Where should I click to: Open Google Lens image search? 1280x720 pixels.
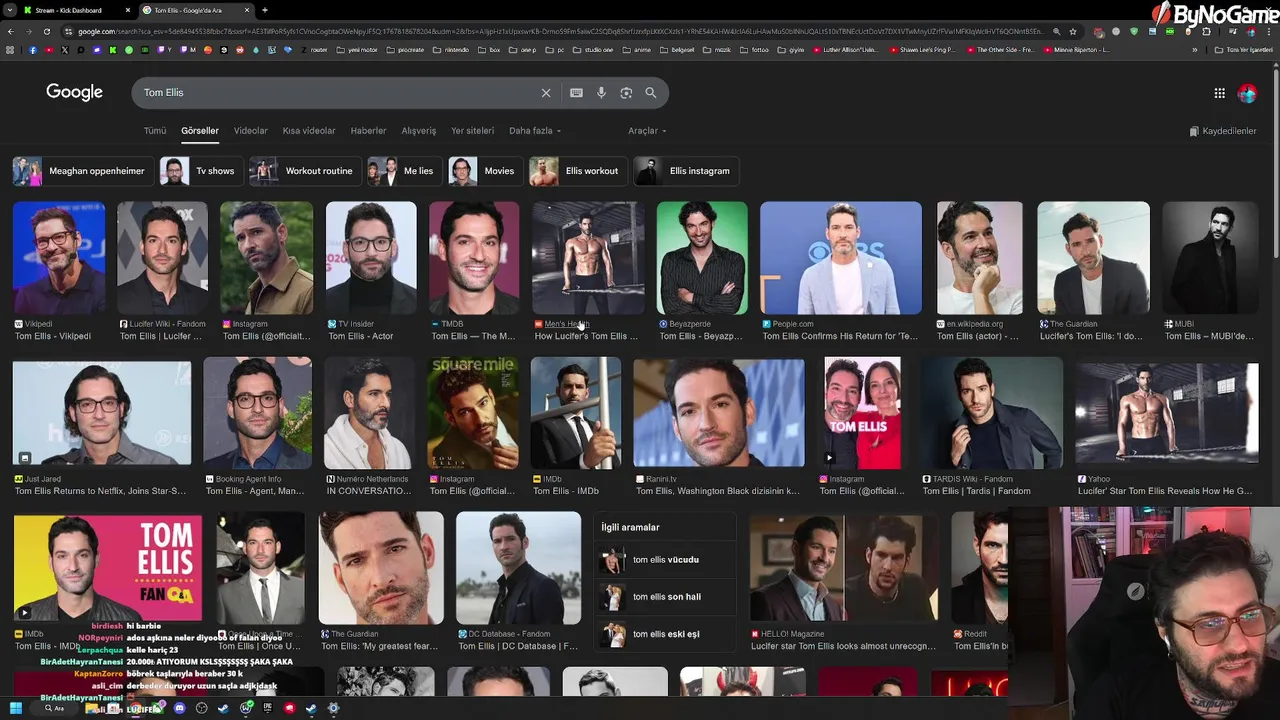point(626,93)
